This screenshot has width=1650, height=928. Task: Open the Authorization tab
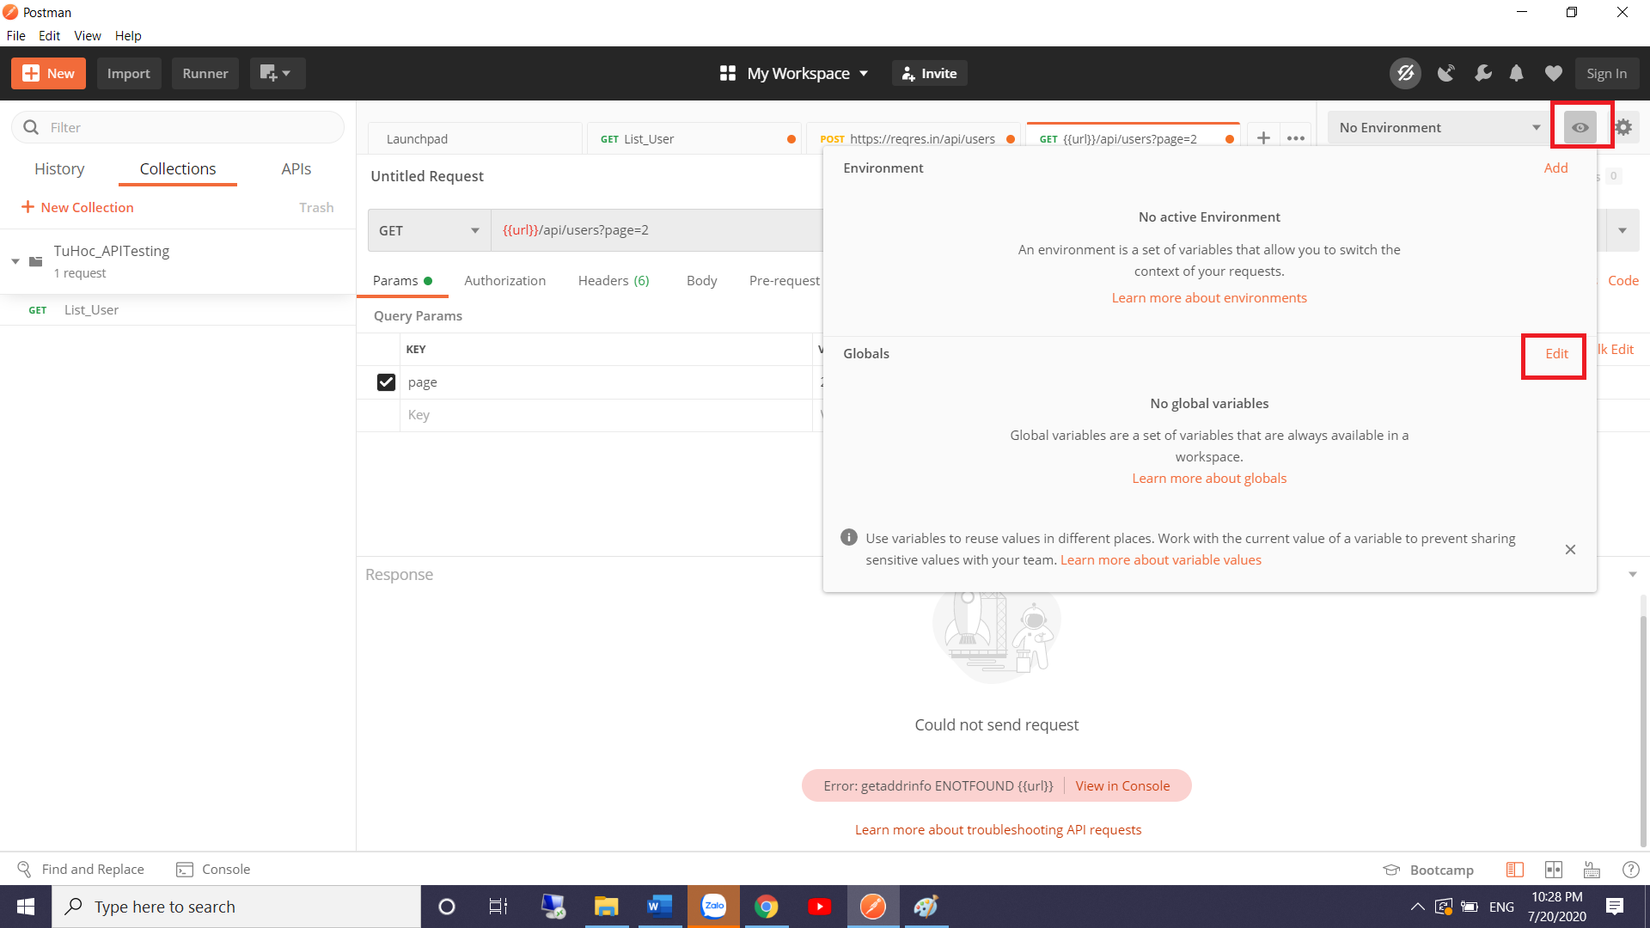pos(505,280)
